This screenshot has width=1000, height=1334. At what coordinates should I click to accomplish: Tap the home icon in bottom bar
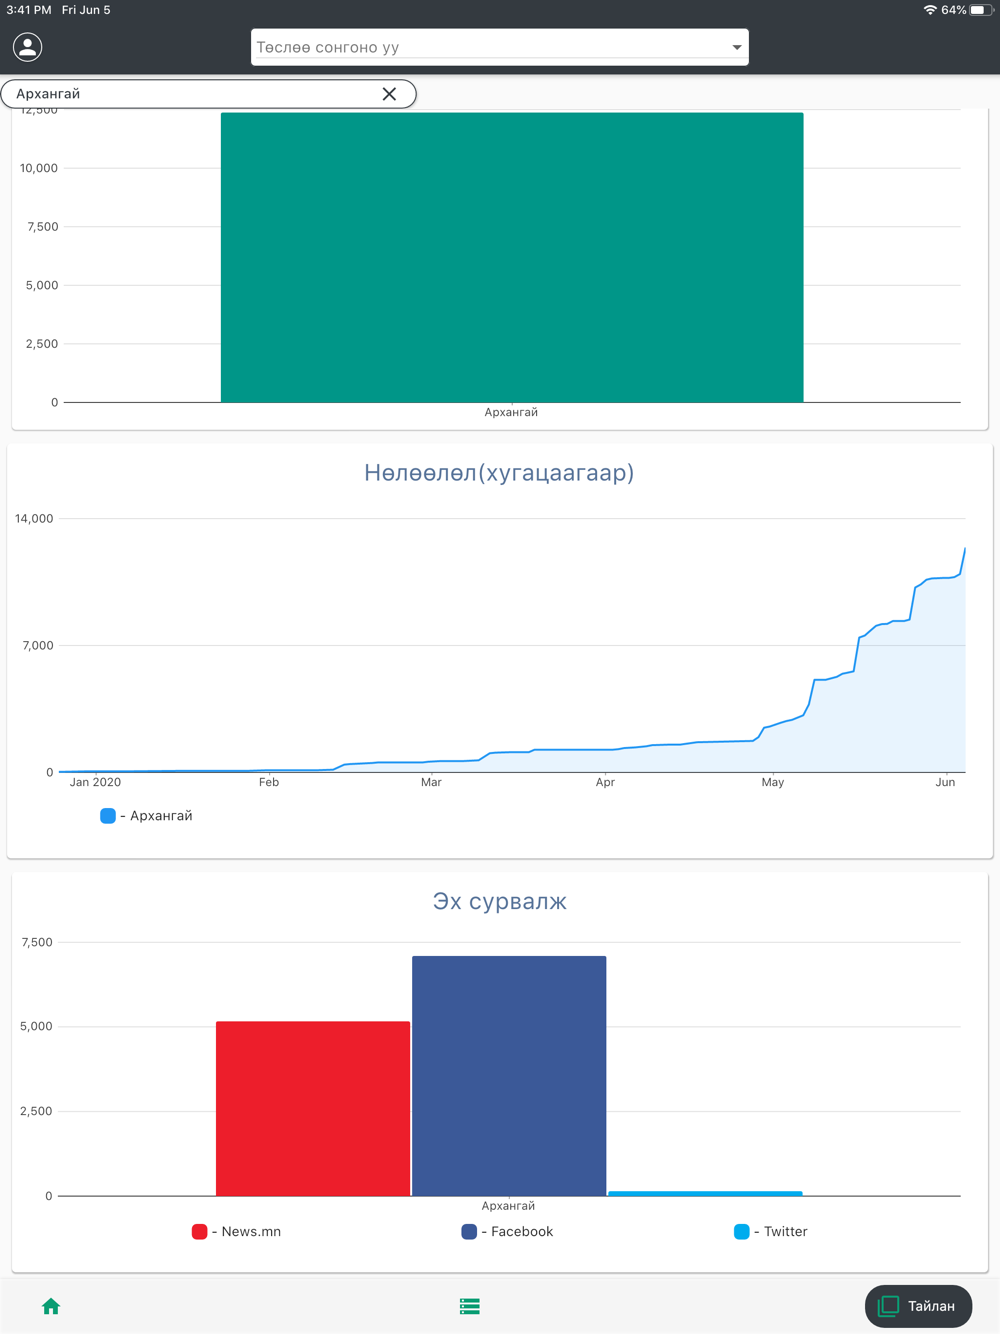(51, 1306)
